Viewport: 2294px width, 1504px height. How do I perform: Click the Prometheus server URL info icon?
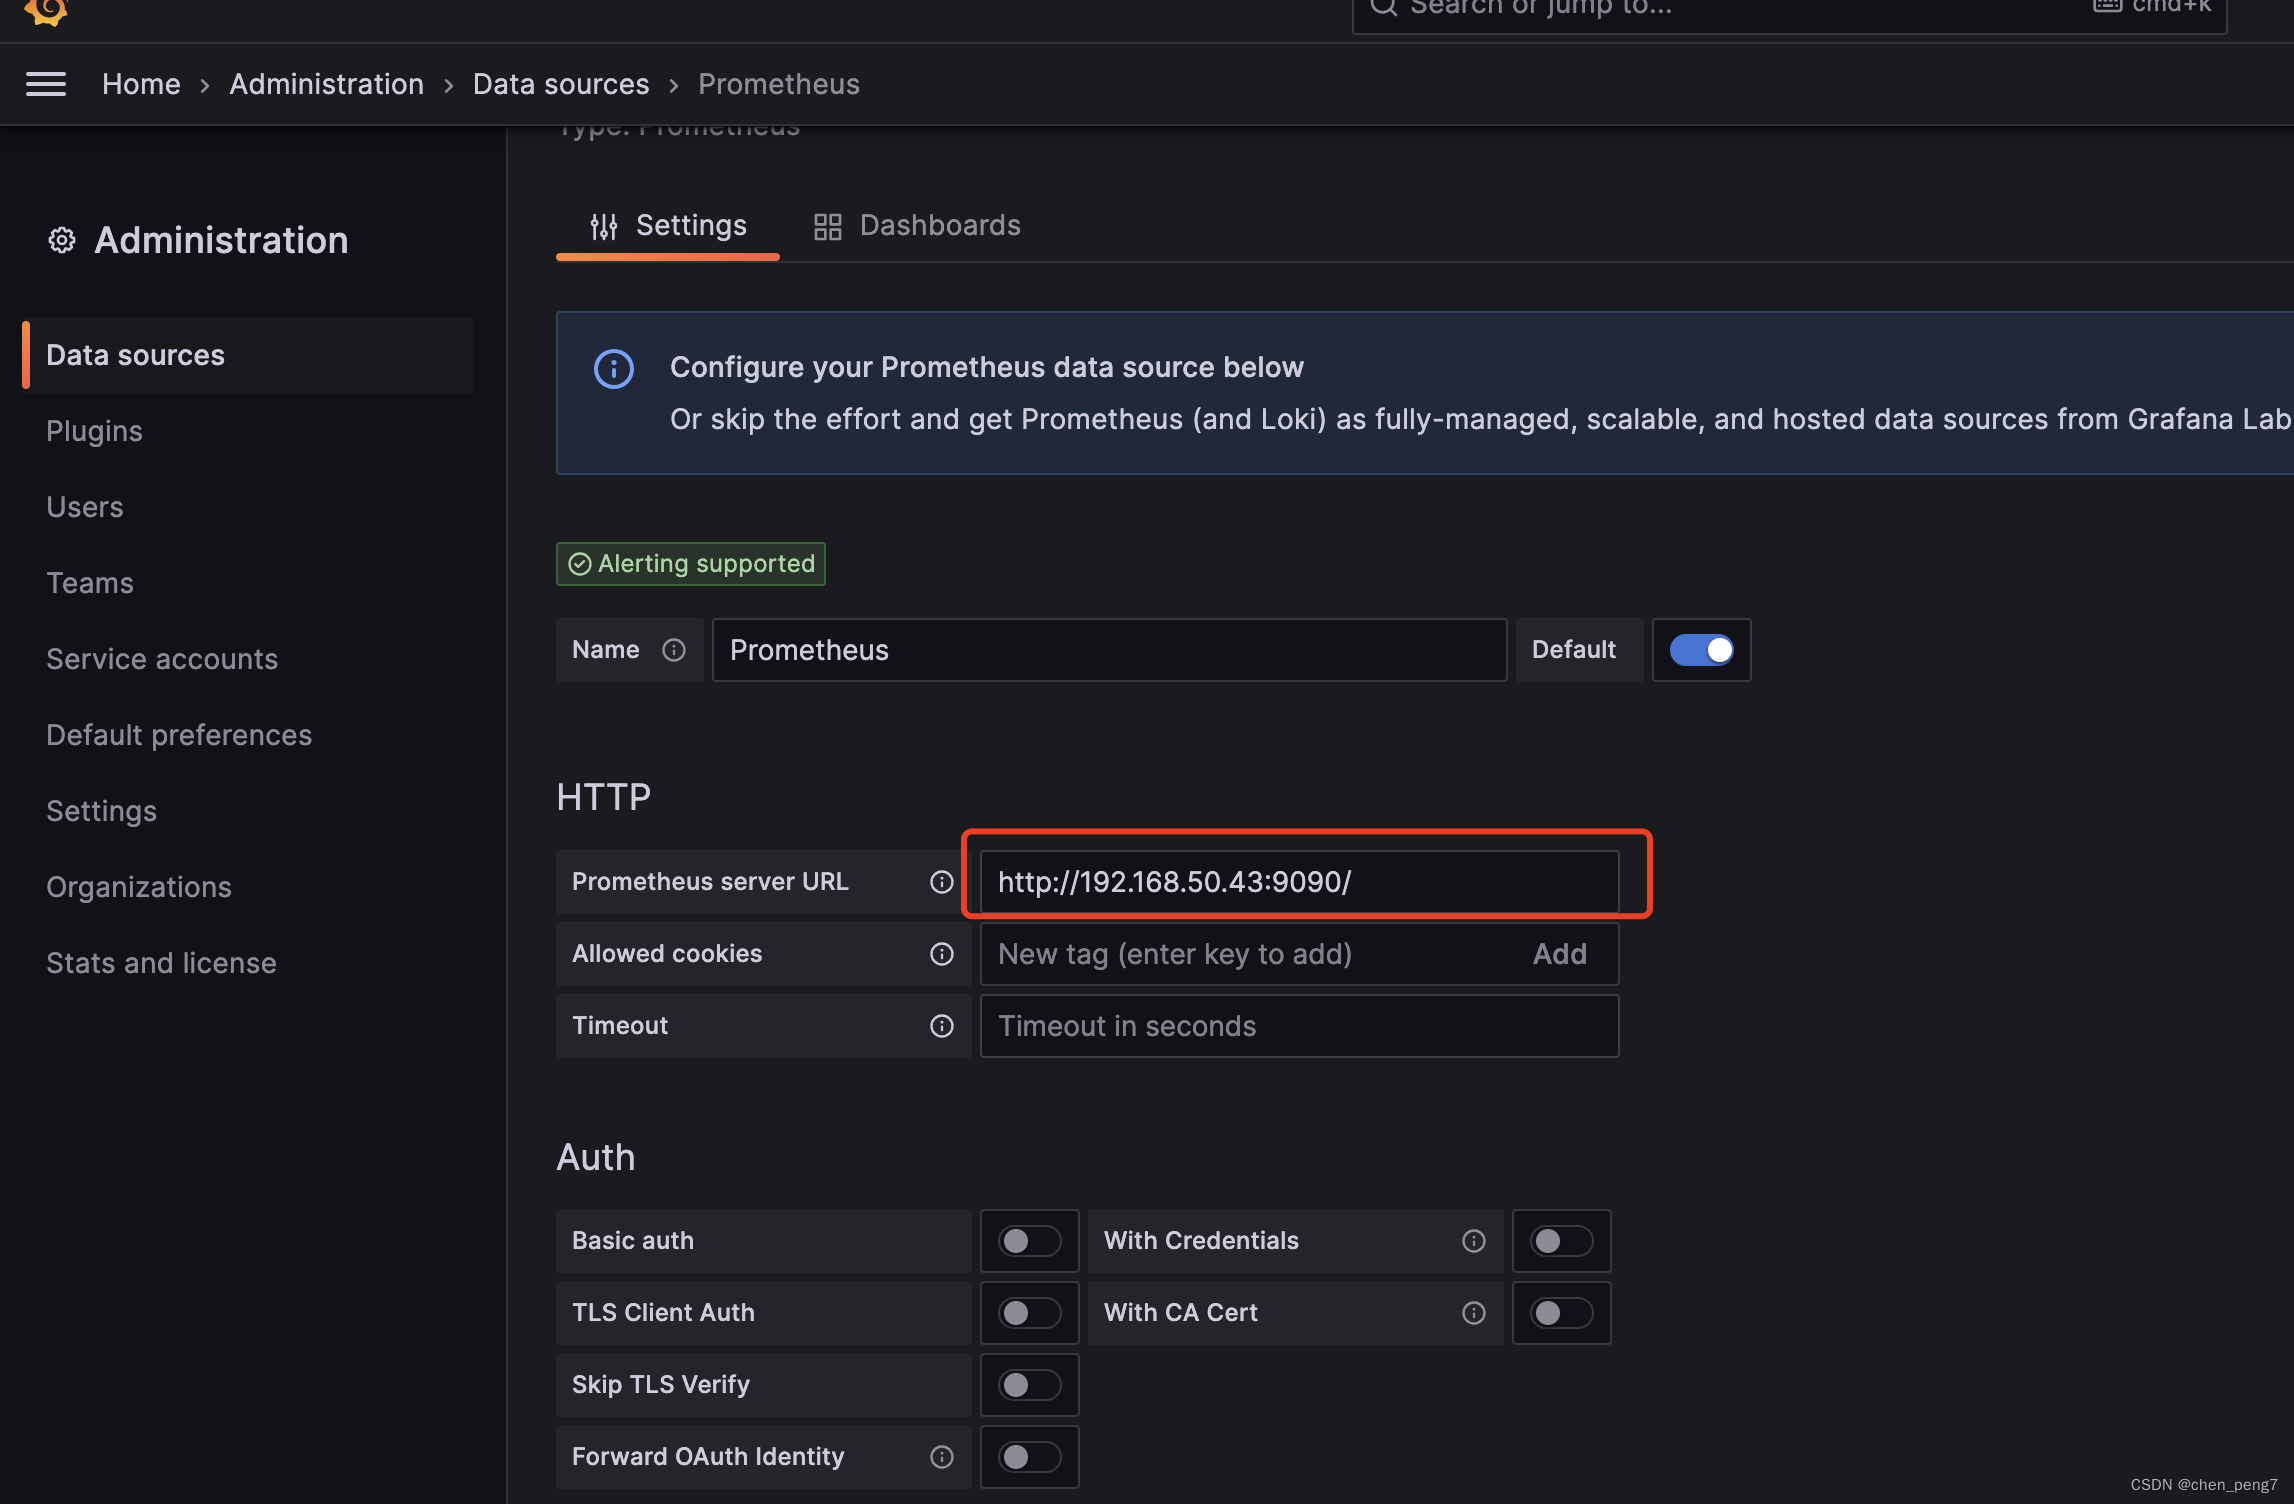tap(941, 882)
